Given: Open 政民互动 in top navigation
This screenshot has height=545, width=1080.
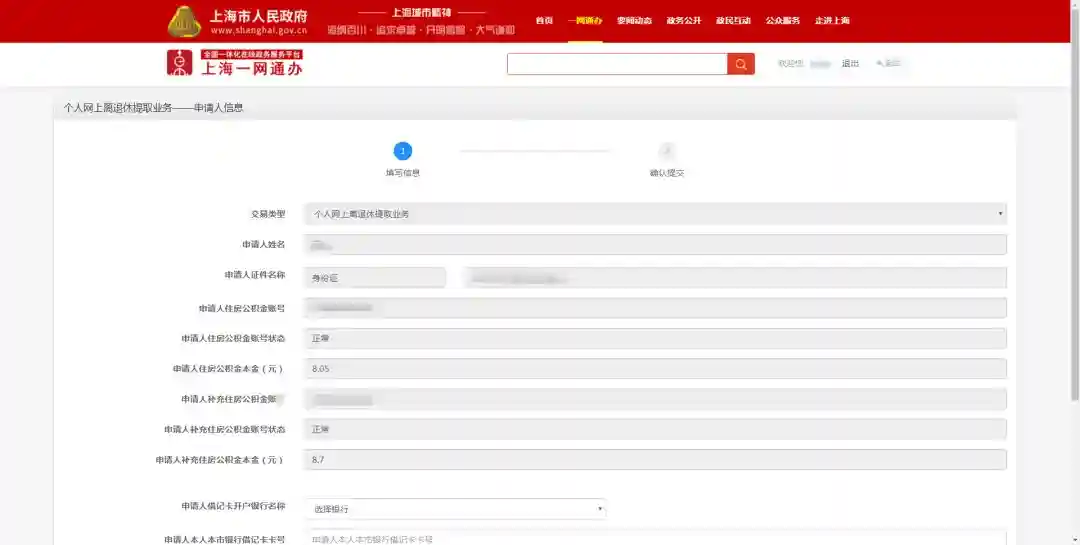Looking at the screenshot, I should 733,21.
